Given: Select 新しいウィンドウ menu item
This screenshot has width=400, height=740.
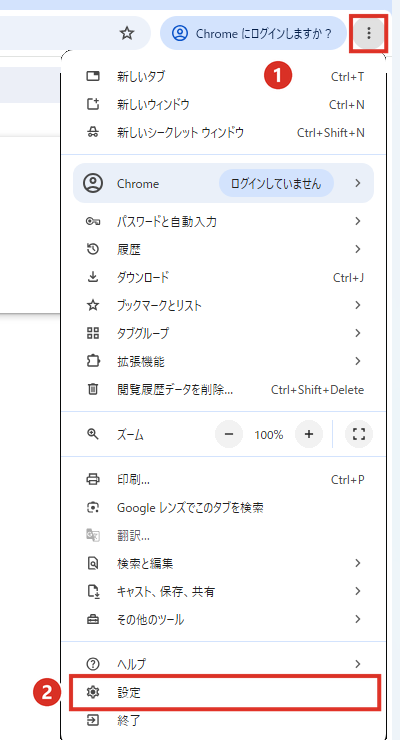Looking at the screenshot, I should pyautogui.click(x=224, y=104).
